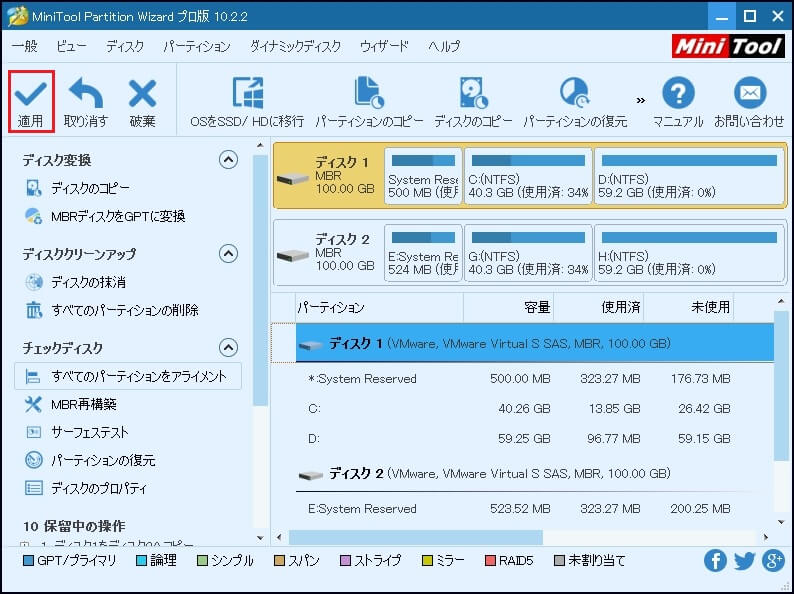Select ディスク 2 in disk map
Screen dimensions: 794x594
[x=328, y=253]
